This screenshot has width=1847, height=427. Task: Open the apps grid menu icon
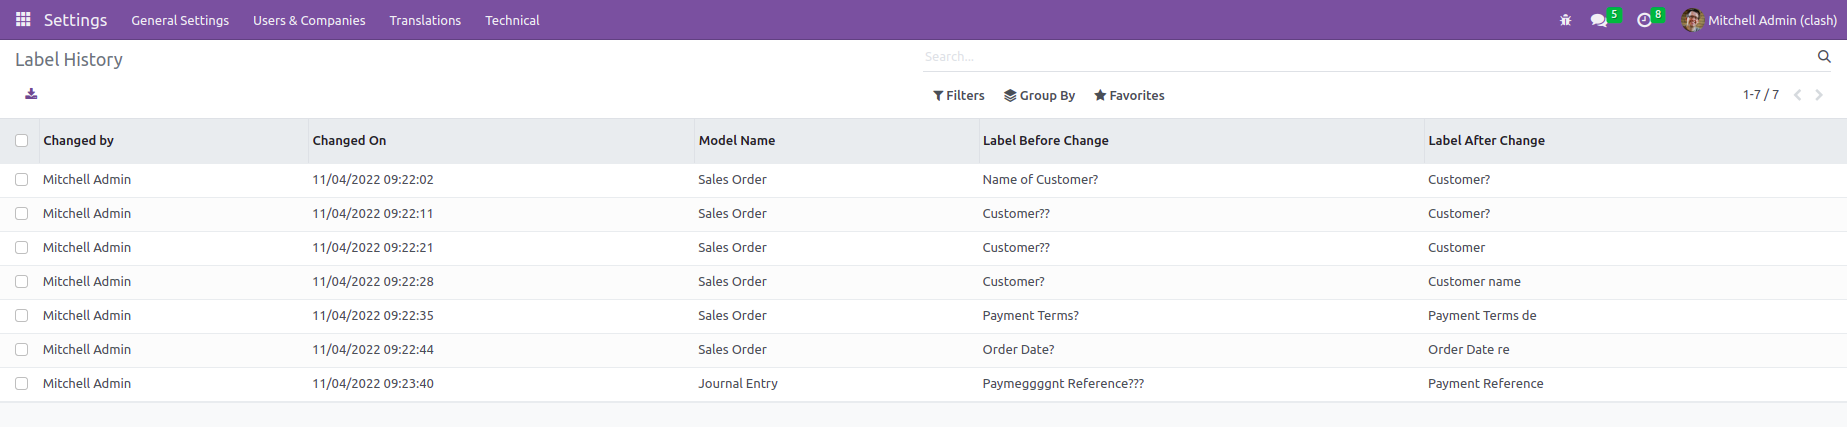[23, 20]
